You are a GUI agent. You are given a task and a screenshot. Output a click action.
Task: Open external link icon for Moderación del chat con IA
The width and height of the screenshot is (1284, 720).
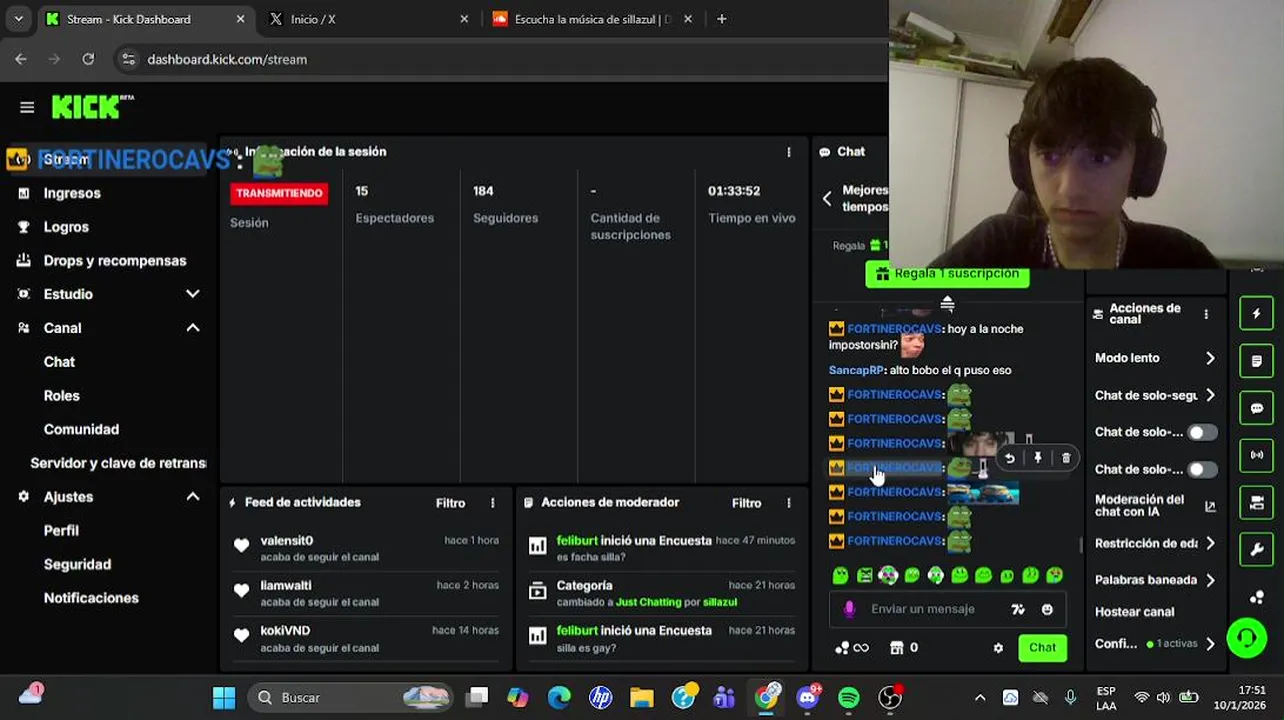click(x=1210, y=506)
